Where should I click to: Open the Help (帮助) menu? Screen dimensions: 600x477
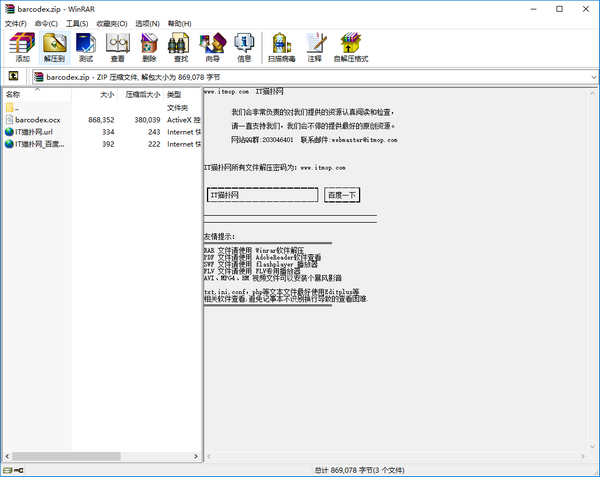179,24
